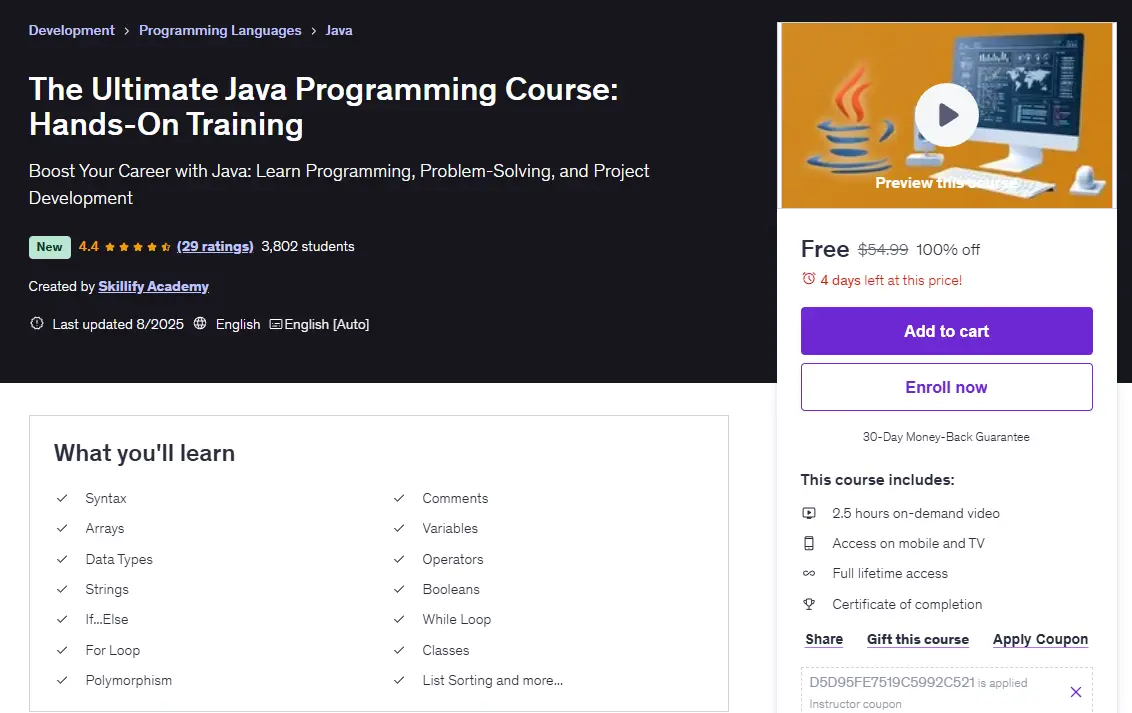Play the course preview video
The image size is (1132, 713).
coord(946,115)
